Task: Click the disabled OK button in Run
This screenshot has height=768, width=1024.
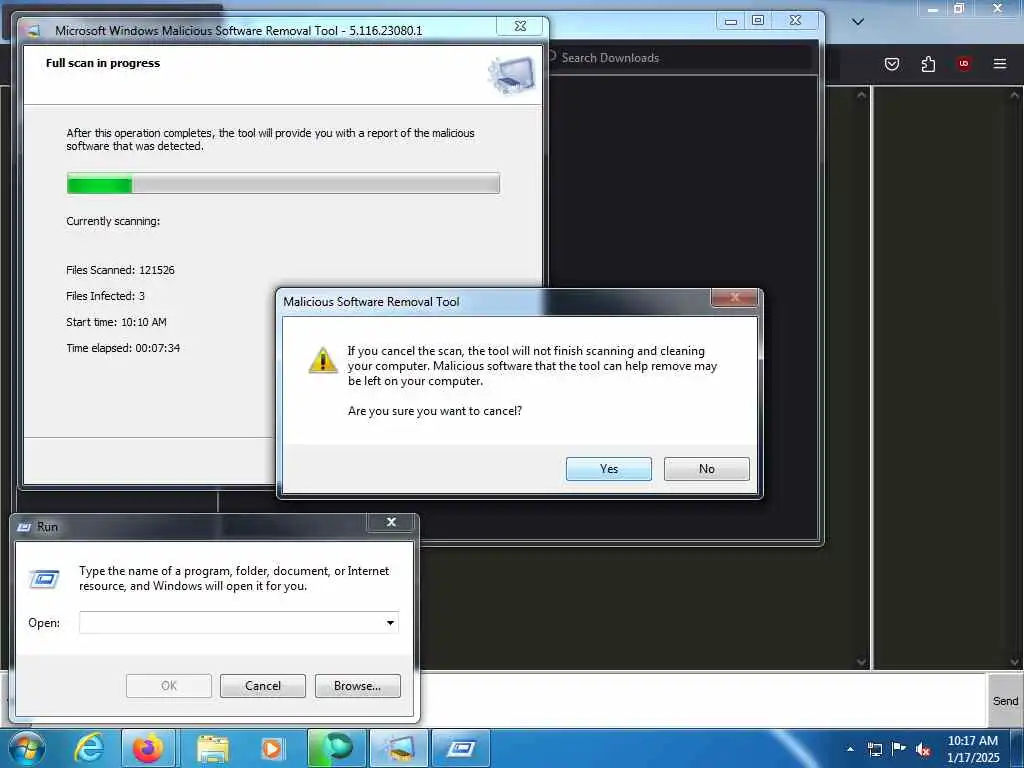Action: (x=168, y=686)
